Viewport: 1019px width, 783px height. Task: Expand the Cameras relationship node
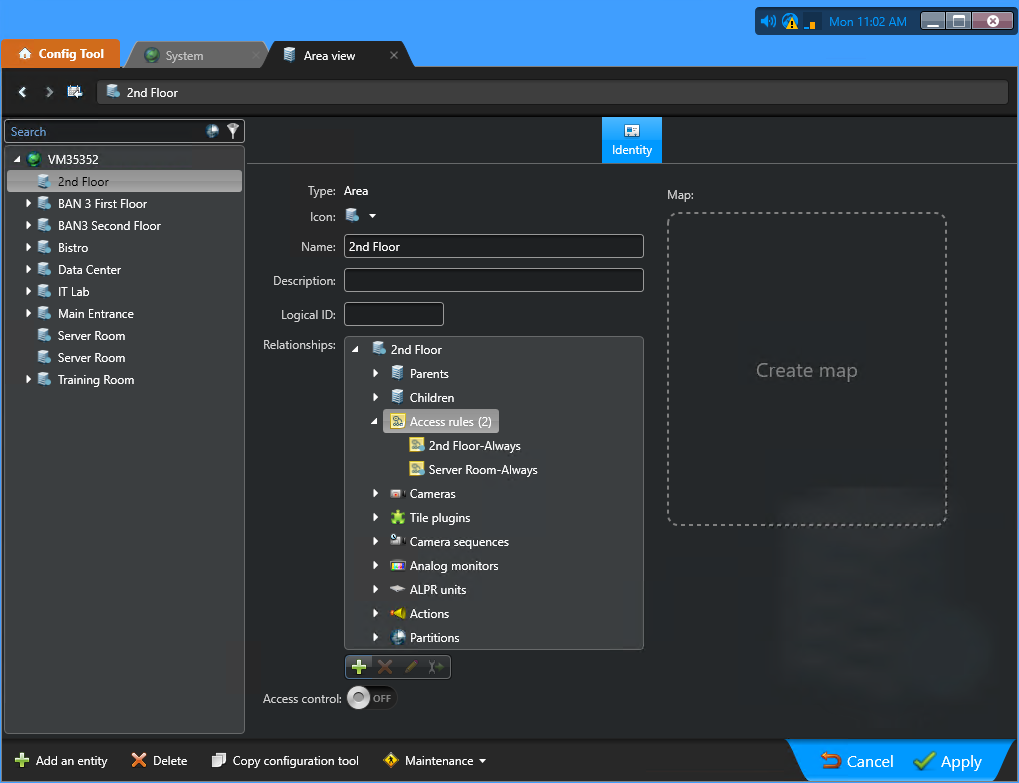(x=375, y=493)
